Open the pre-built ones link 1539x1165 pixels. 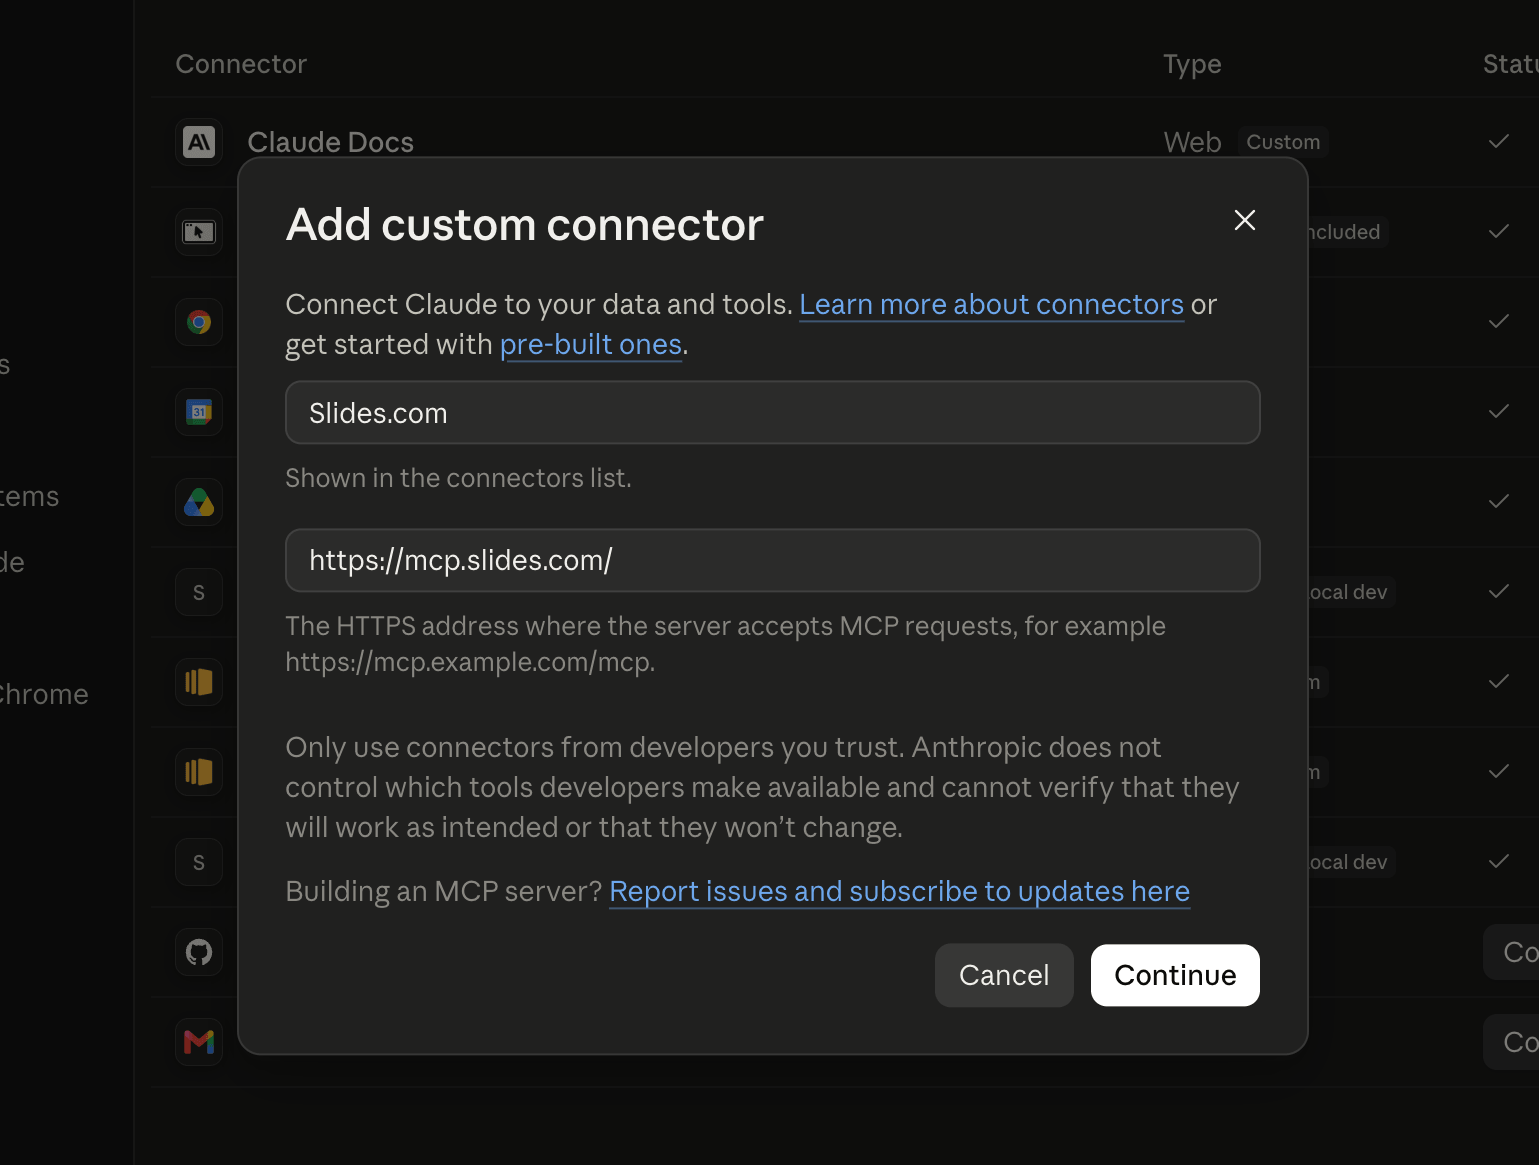point(591,344)
